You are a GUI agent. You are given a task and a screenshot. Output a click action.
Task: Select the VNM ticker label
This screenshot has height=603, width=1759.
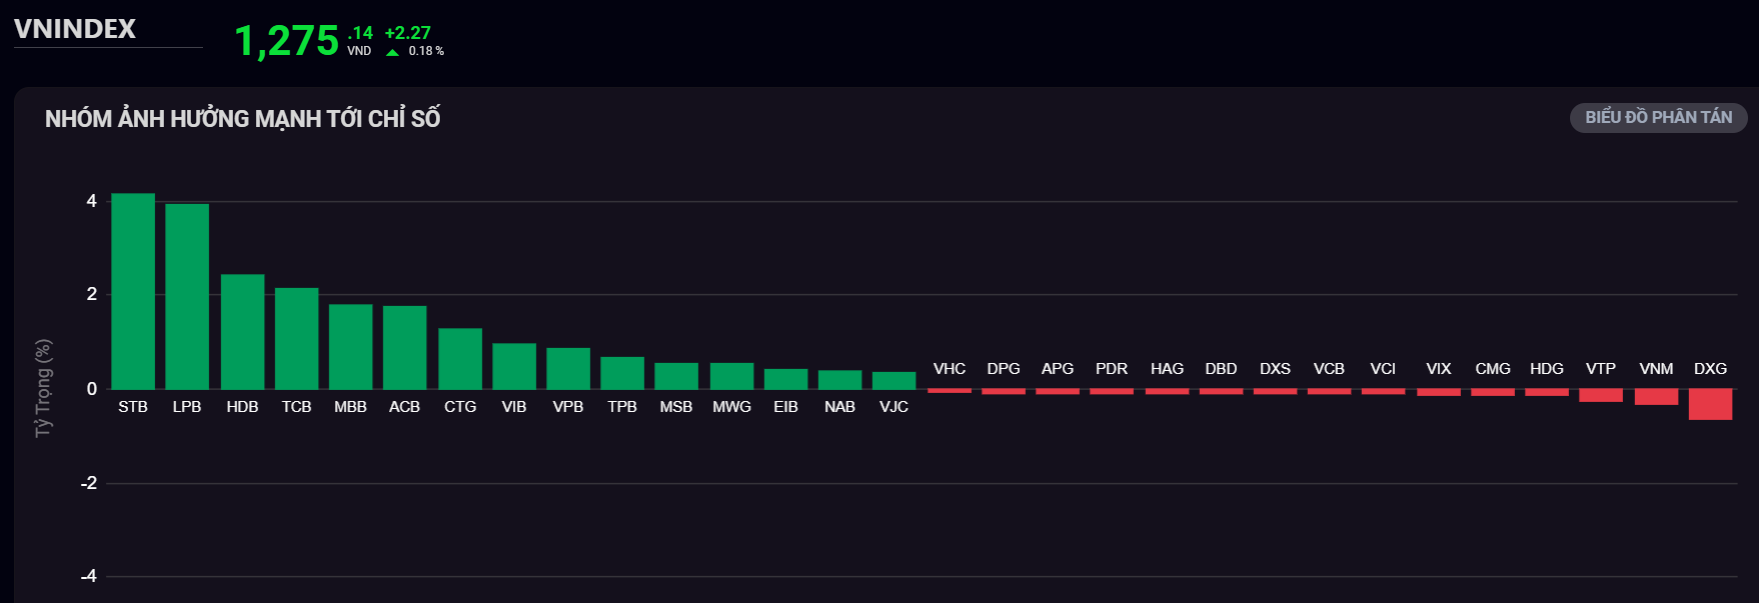coord(1656,369)
